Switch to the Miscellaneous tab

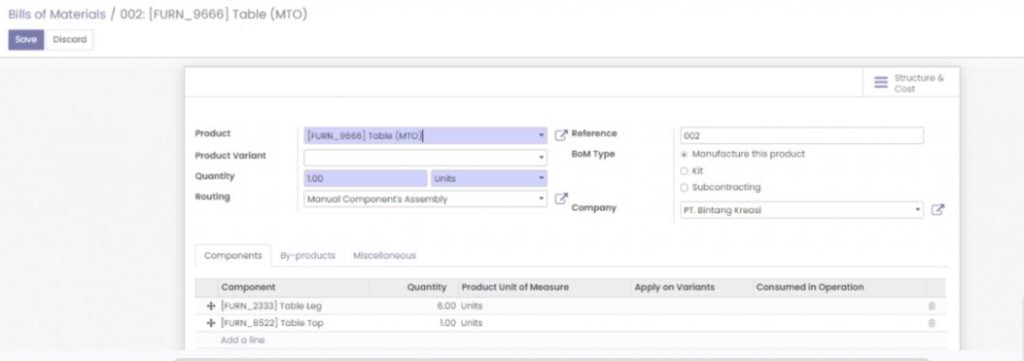[385, 255]
